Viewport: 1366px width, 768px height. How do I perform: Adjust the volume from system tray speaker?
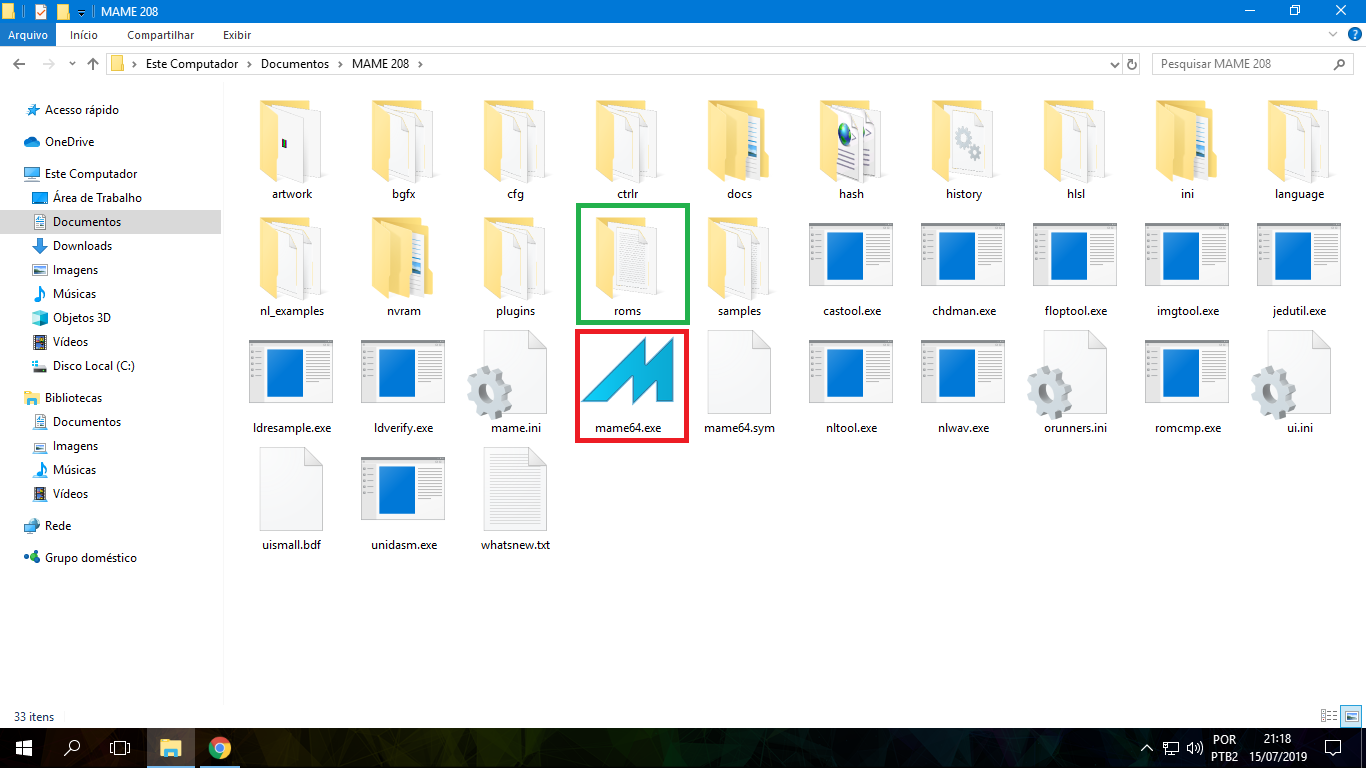(1196, 748)
